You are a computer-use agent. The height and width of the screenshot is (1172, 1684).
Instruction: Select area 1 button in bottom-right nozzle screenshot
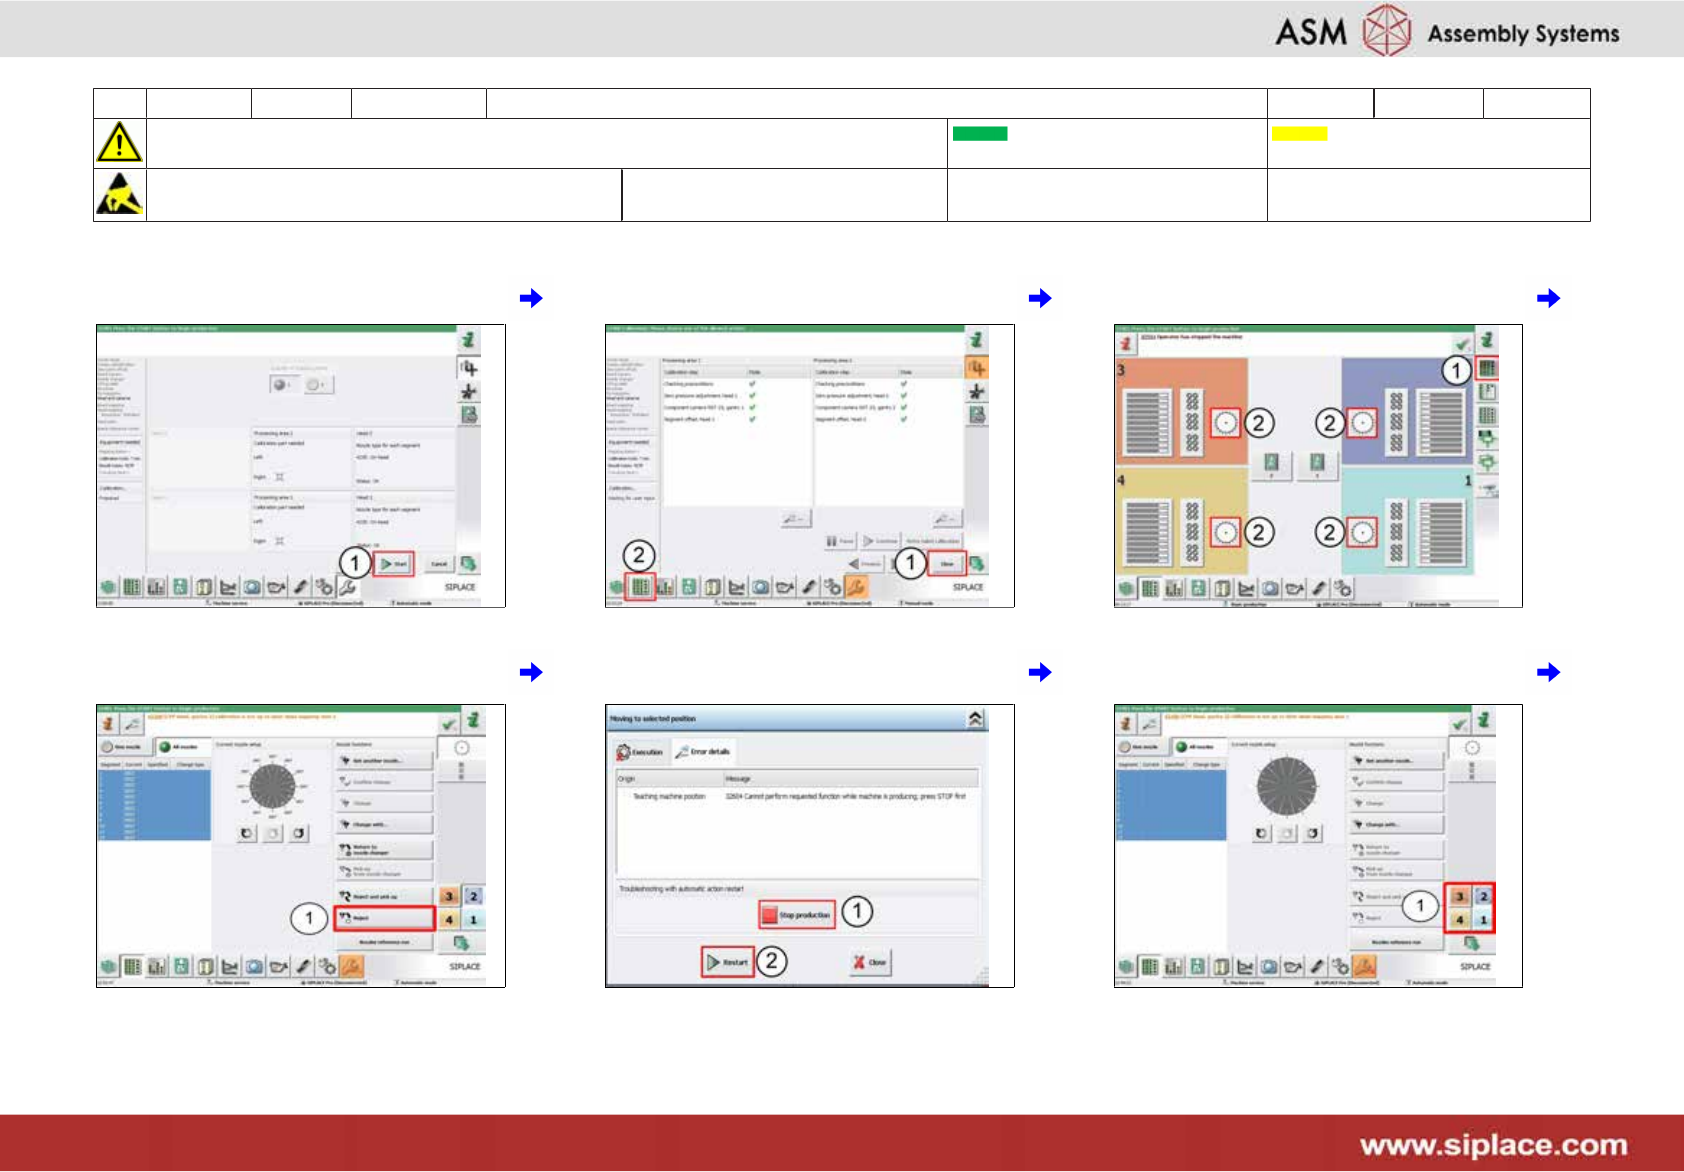tap(1484, 919)
